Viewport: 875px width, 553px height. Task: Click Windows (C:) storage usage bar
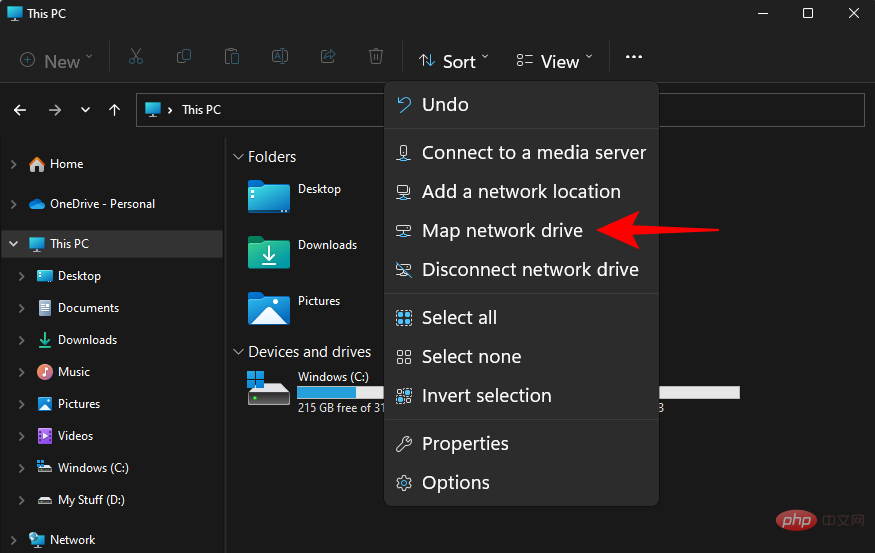pyautogui.click(x=340, y=393)
